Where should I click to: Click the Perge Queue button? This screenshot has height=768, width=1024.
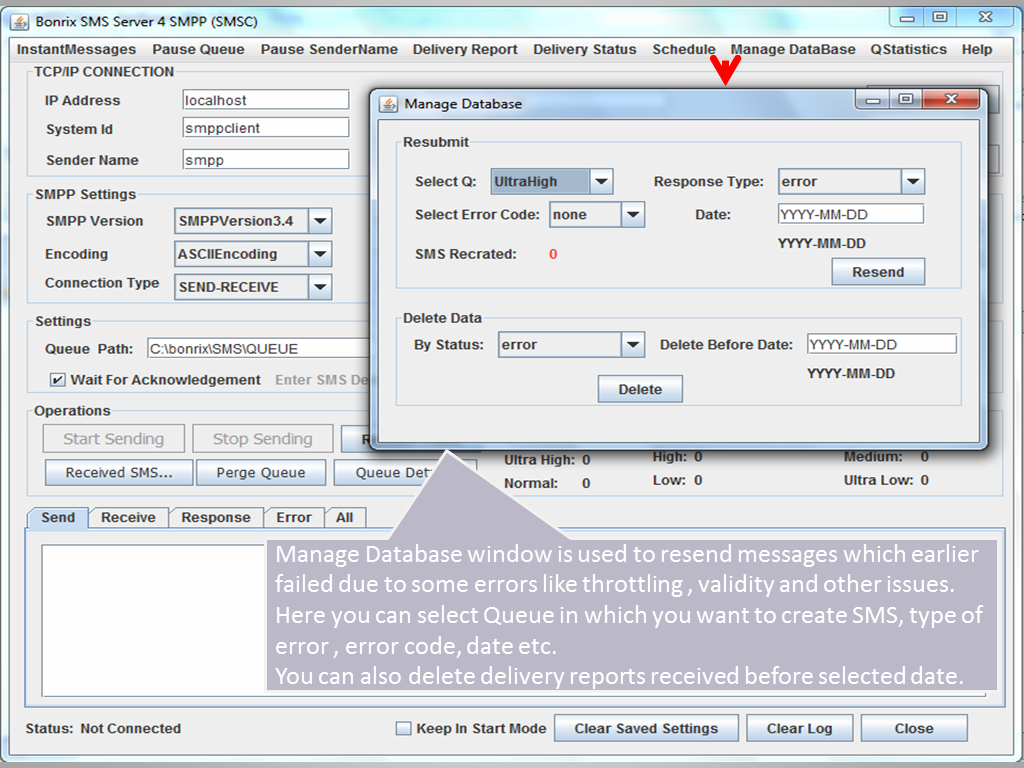[x=261, y=472]
